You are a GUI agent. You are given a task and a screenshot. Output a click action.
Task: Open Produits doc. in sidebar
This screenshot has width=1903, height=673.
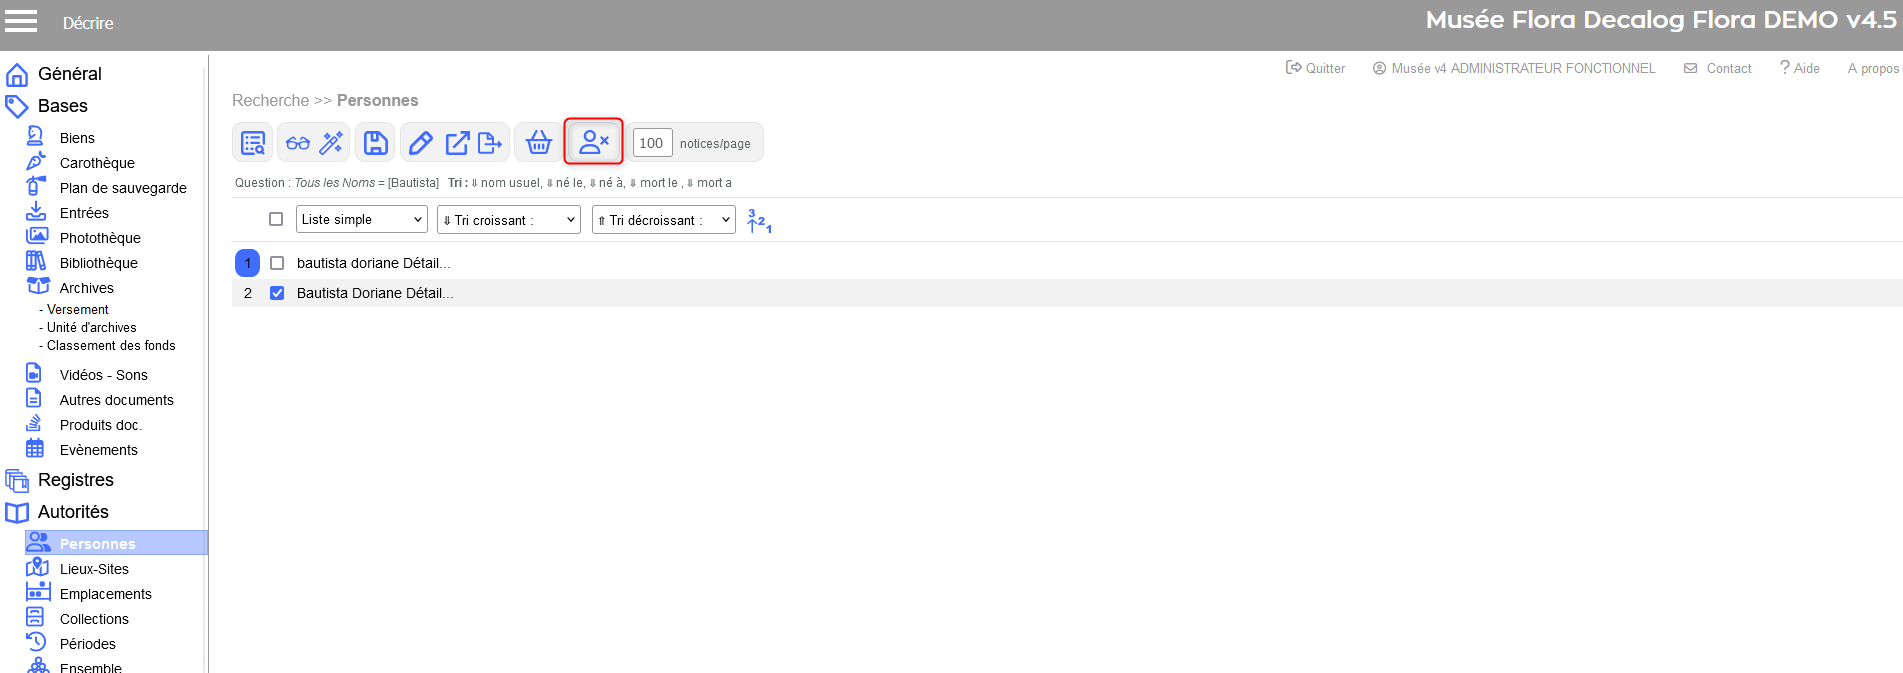point(101,425)
